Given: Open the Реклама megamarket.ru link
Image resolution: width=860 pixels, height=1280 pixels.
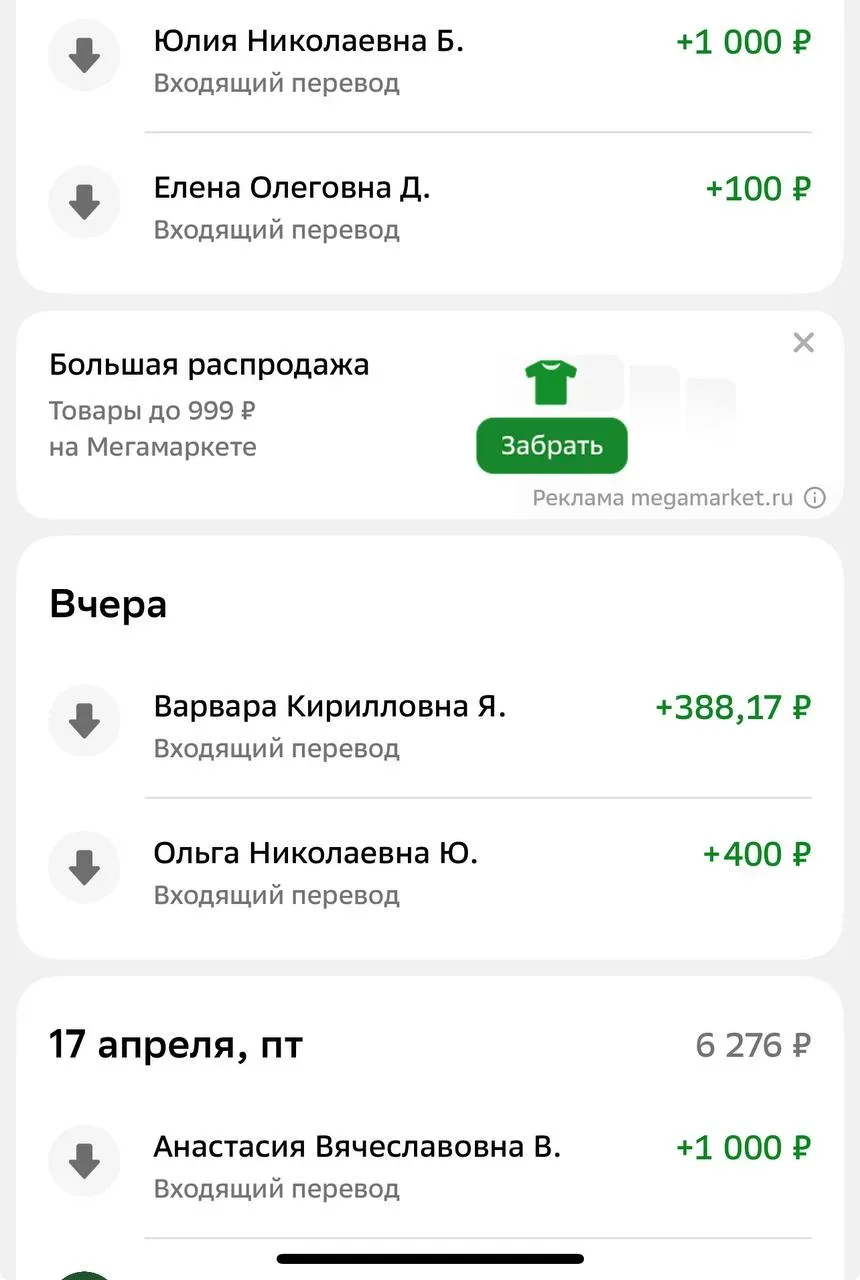Looking at the screenshot, I should pyautogui.click(x=662, y=498).
